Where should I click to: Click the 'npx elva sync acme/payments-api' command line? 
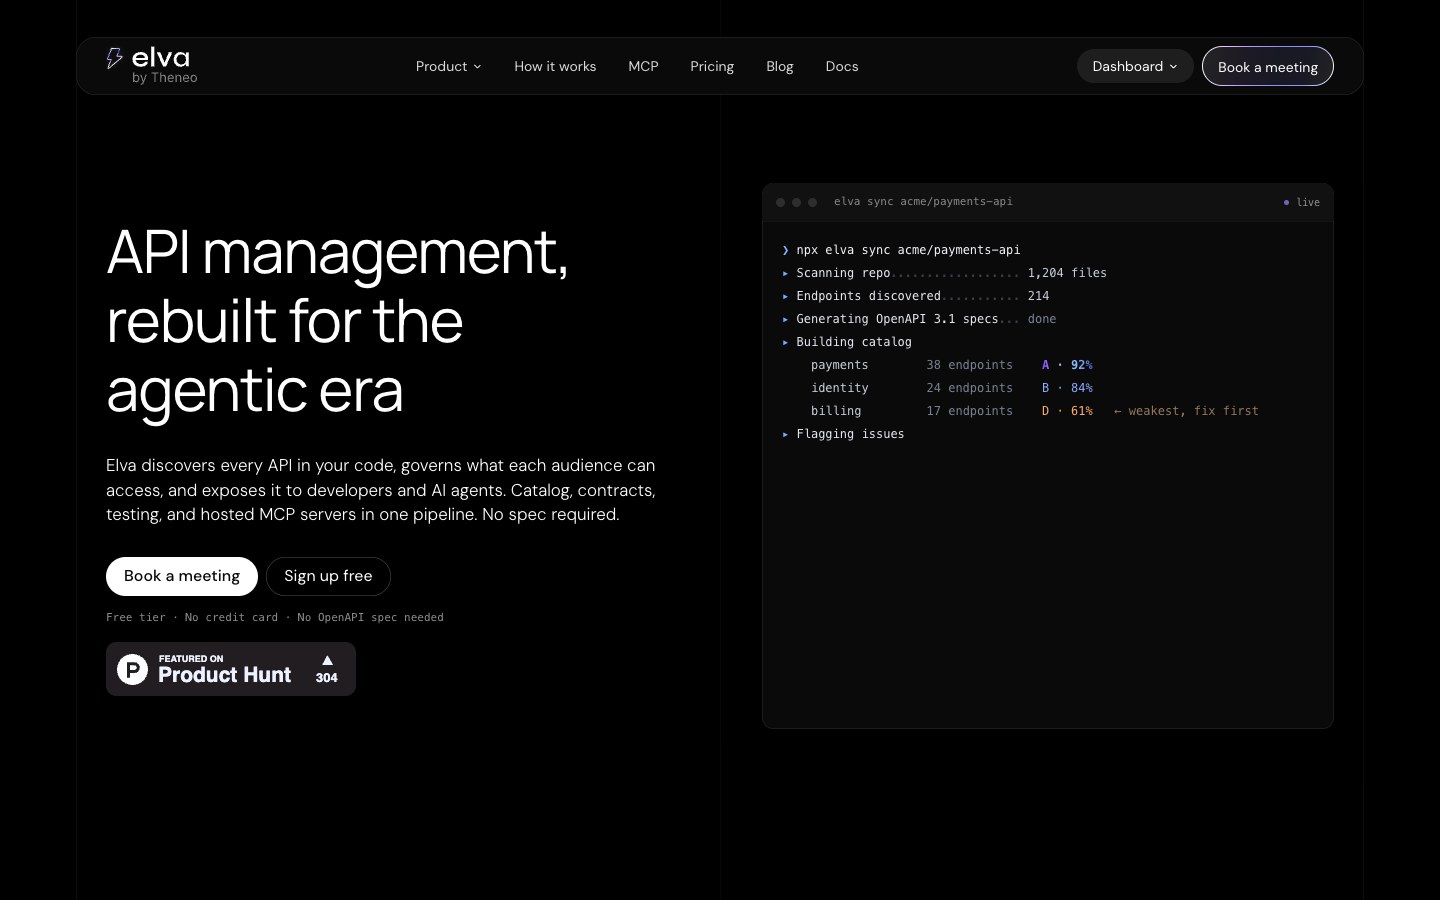coord(901,250)
